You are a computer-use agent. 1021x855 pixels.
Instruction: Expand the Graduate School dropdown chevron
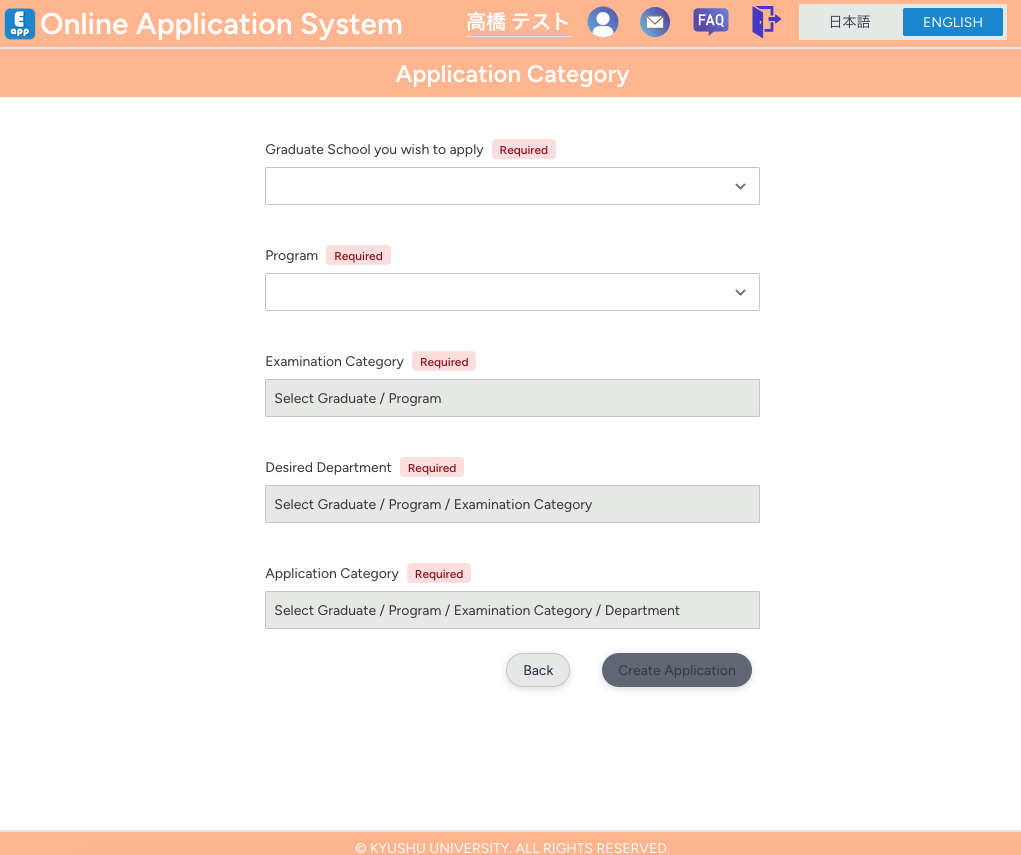(740, 186)
